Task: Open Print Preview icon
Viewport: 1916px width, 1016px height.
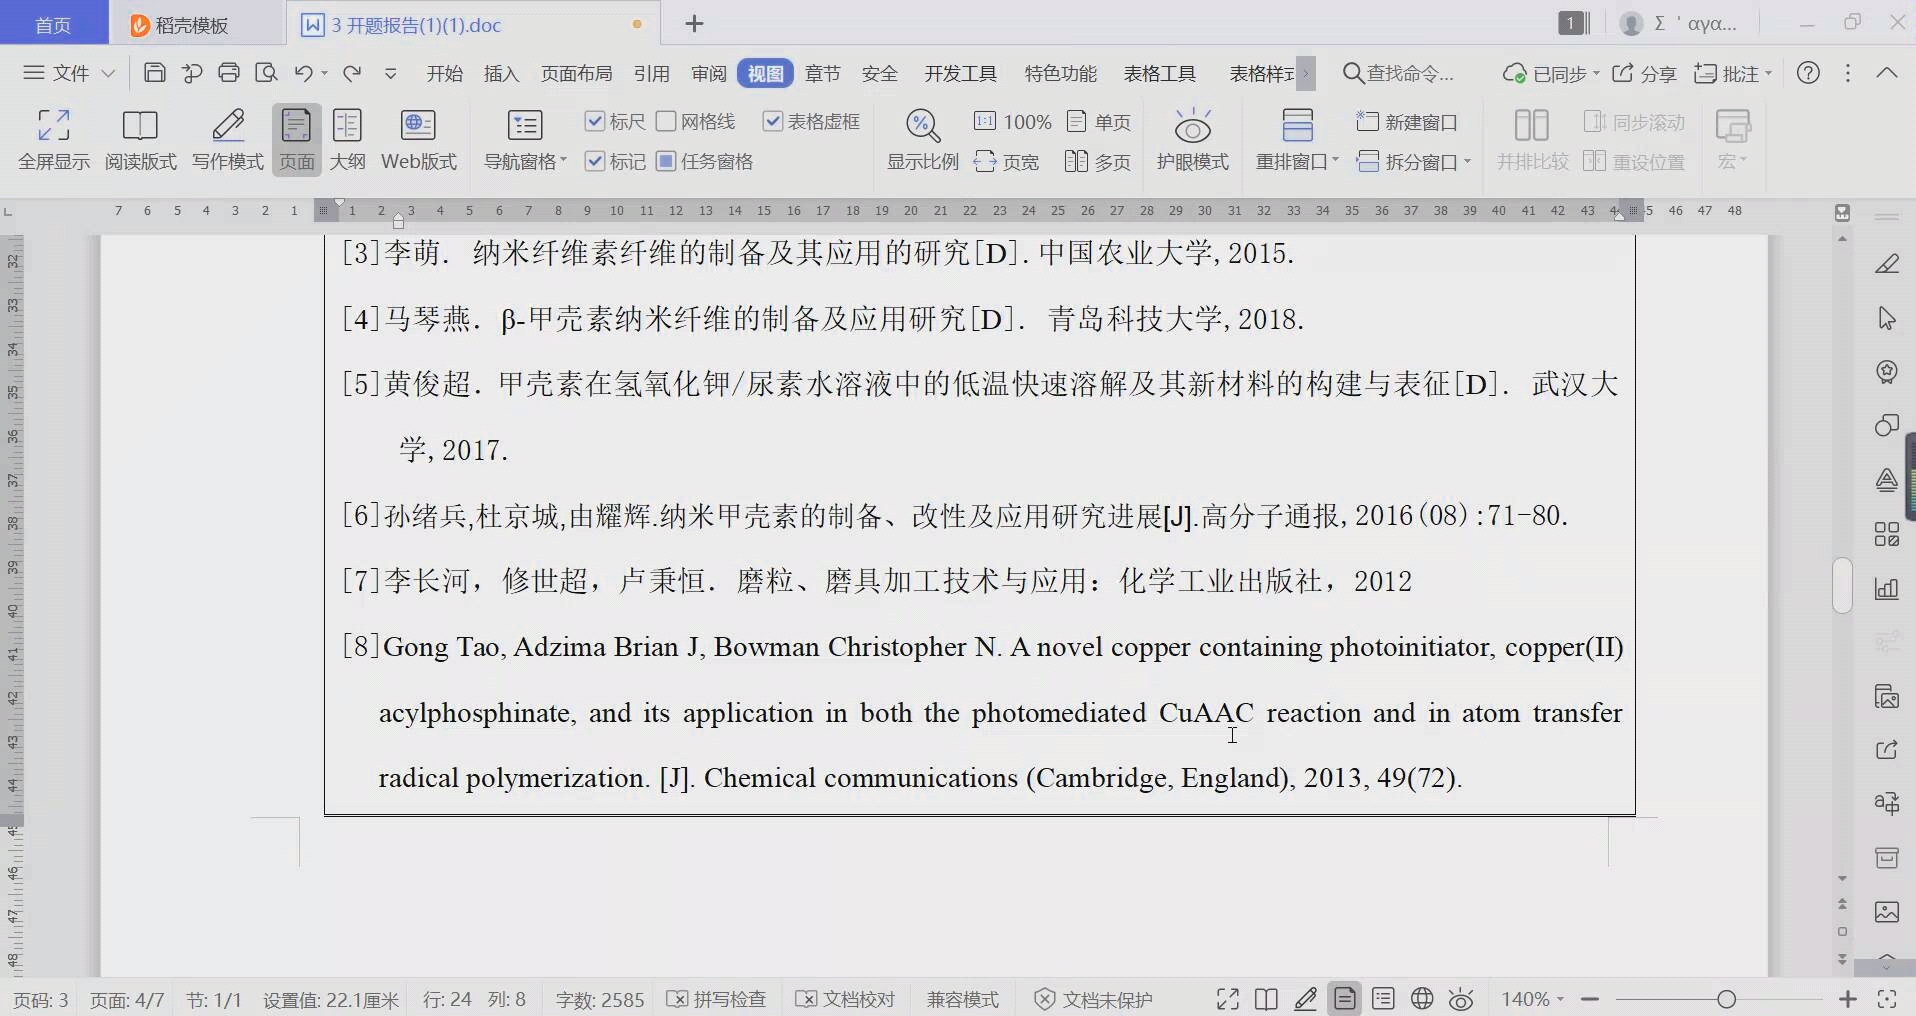Action: click(x=266, y=73)
